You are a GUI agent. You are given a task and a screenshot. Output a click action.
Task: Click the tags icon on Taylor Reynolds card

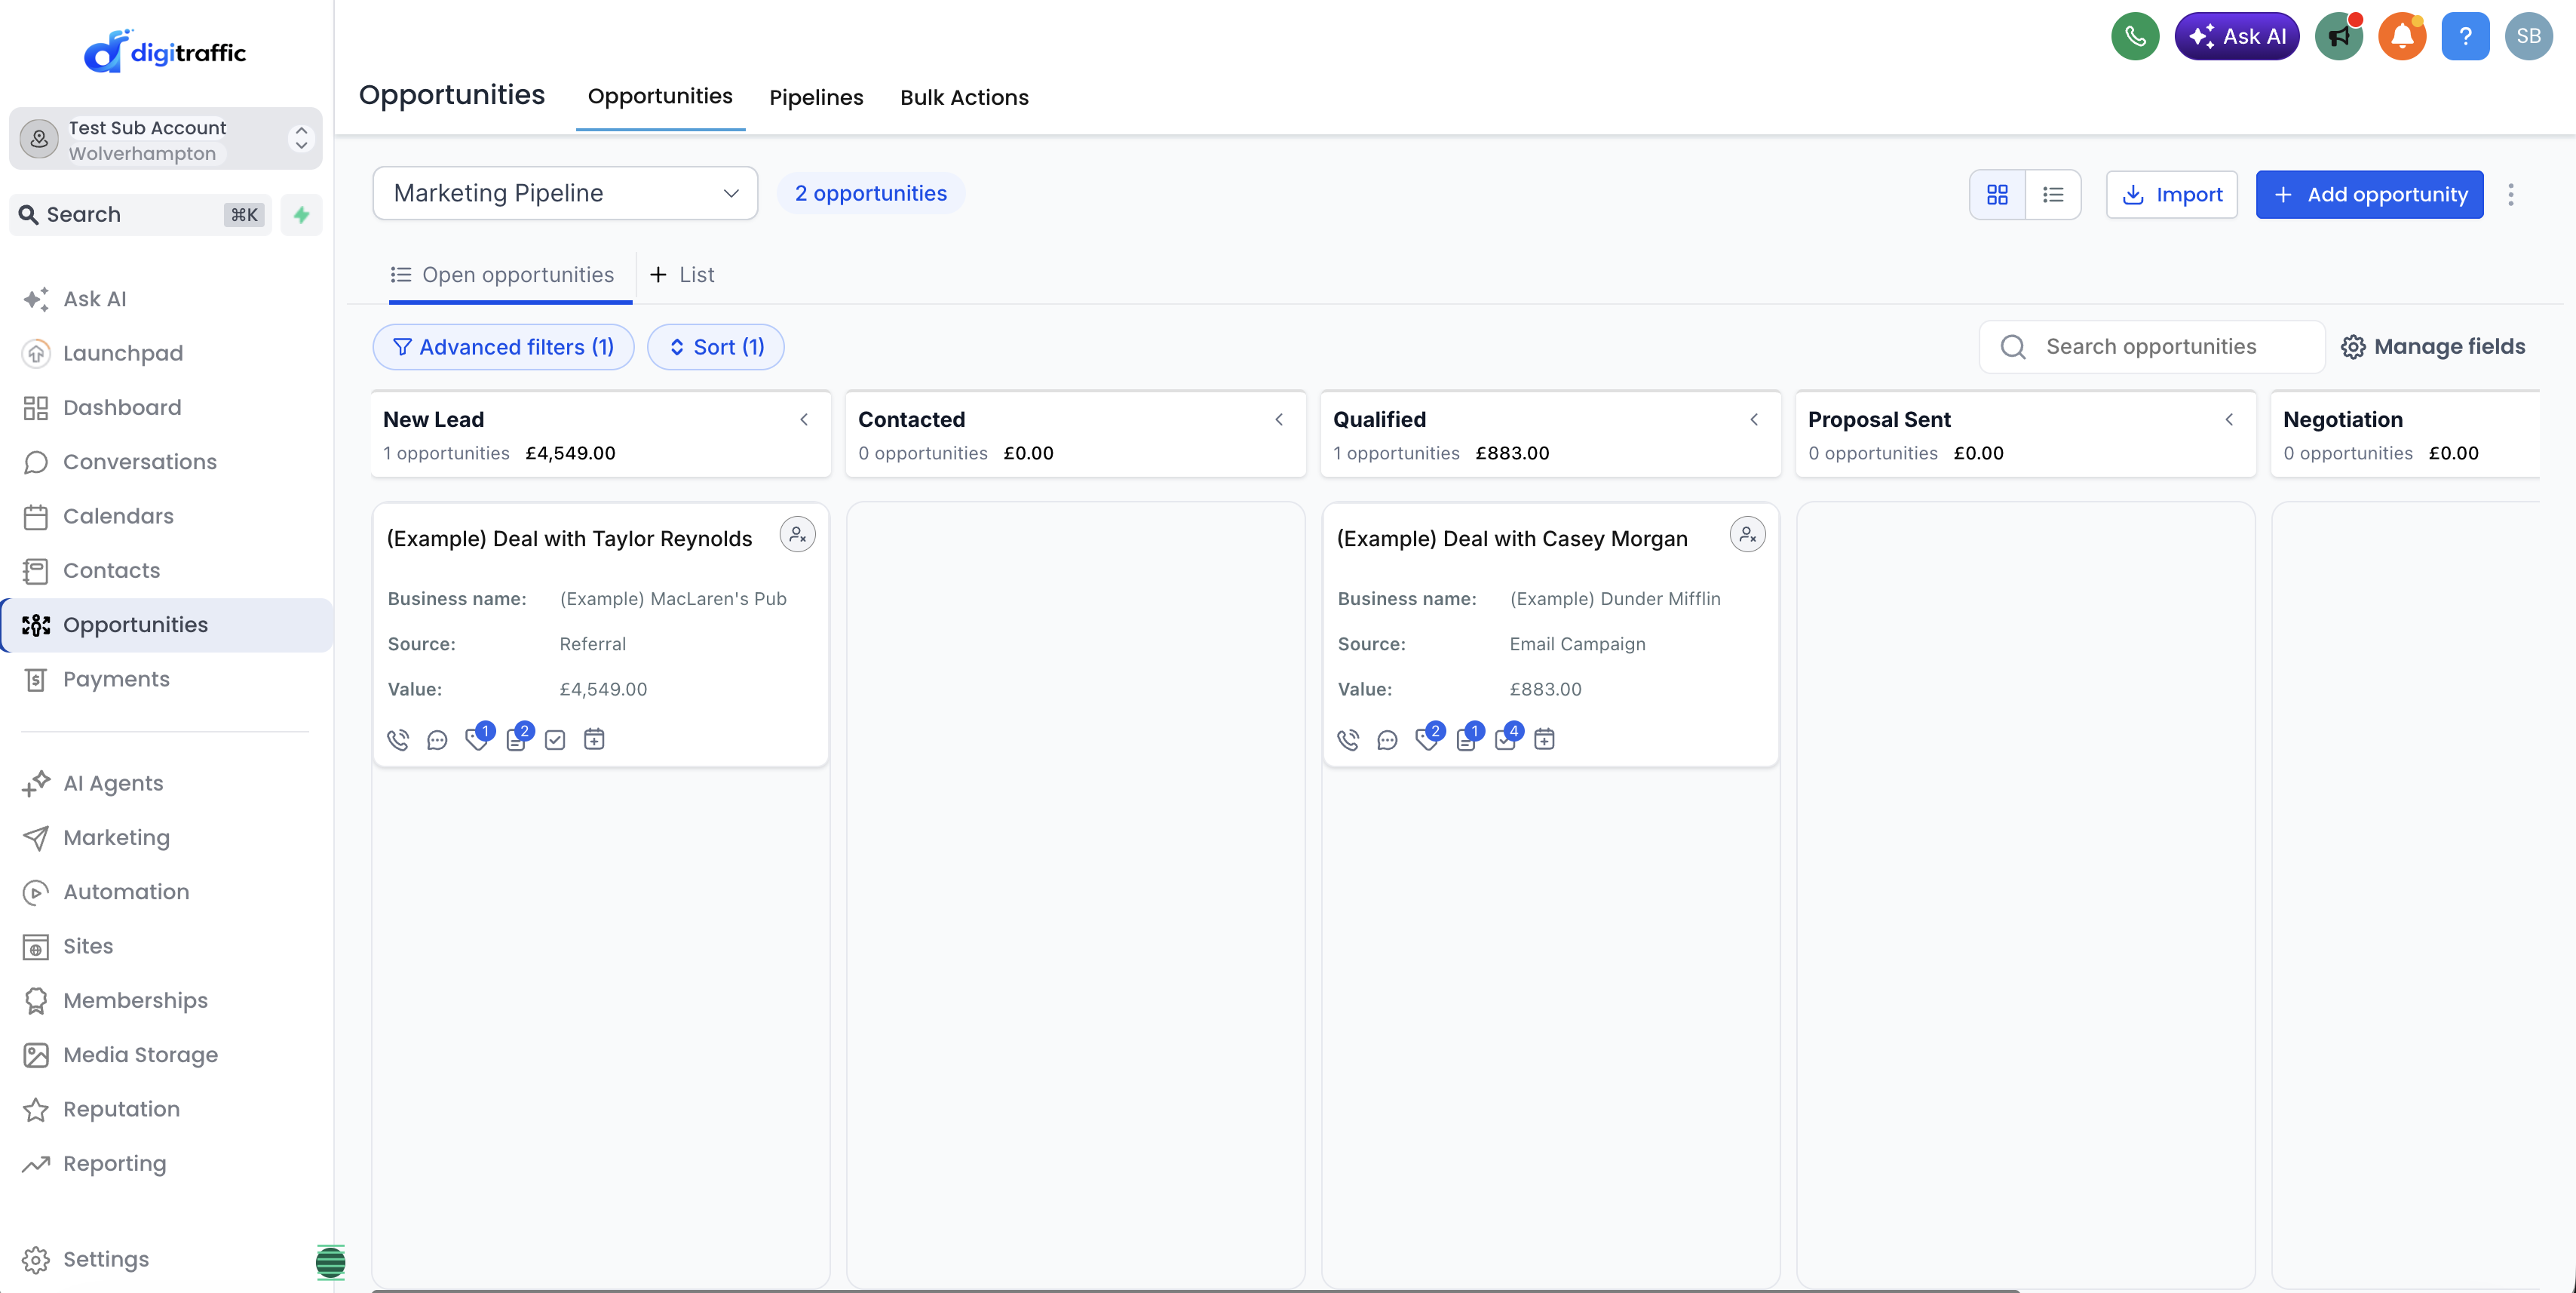point(477,739)
